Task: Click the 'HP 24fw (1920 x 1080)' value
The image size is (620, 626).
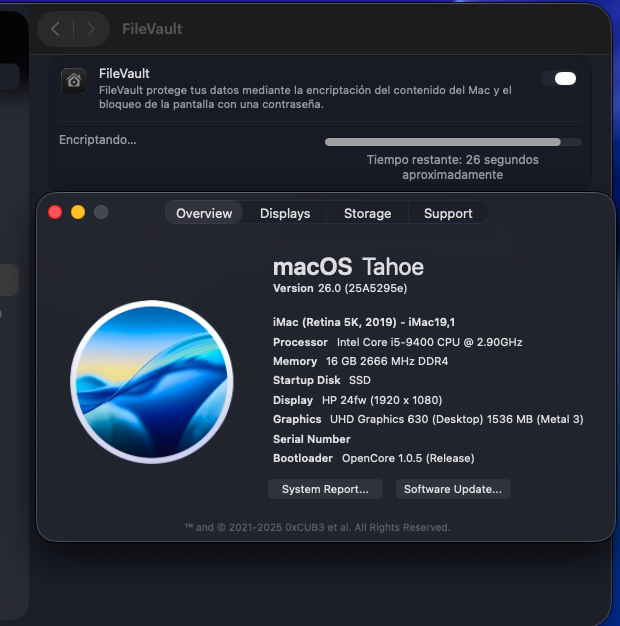Action: coord(382,400)
